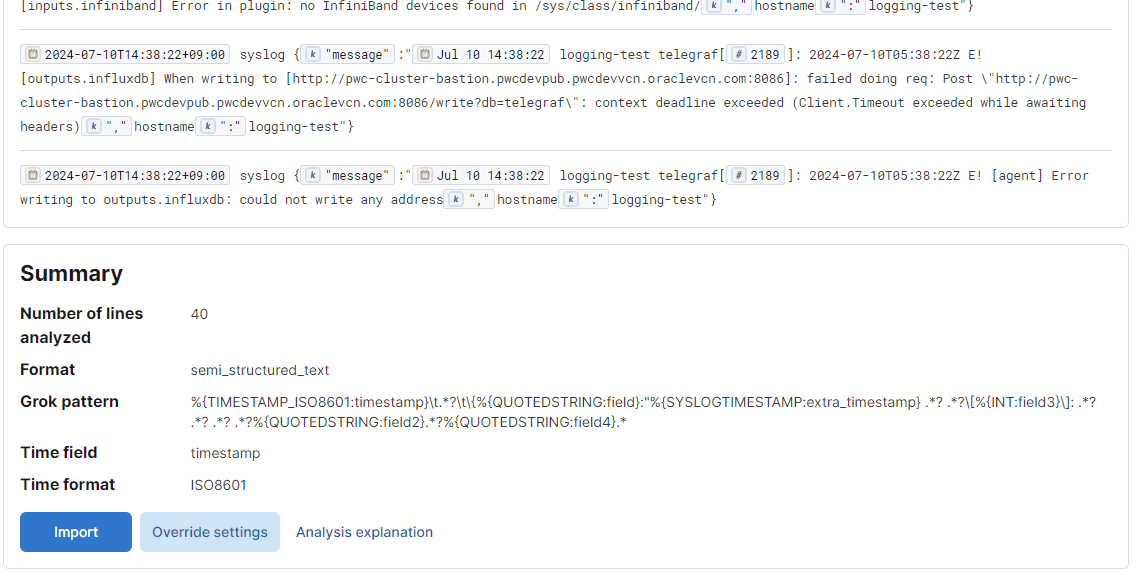Viewport: 1137px width, 573px height.
Task: Click calendar icon in agent Error entry's ISO timestamp
Action: (x=33, y=175)
